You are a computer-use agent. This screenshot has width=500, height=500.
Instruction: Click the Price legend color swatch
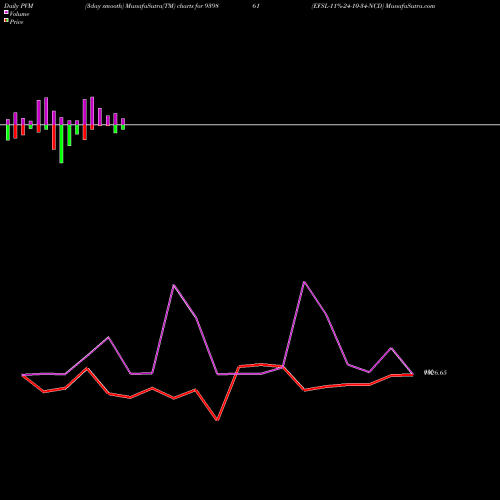pos(6,21)
